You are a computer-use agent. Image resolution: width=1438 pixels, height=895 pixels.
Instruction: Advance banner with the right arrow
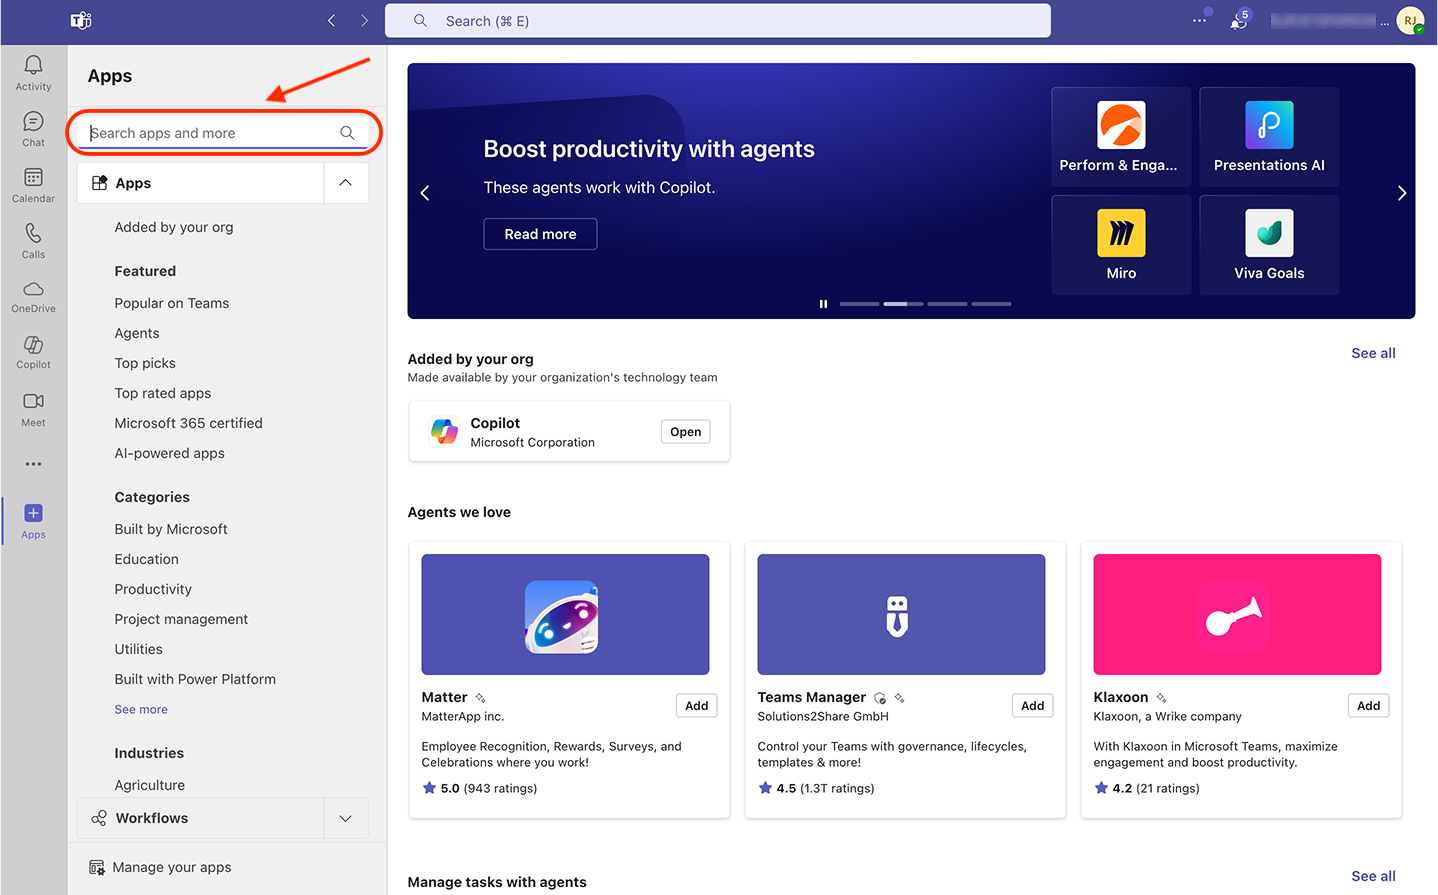point(1401,193)
